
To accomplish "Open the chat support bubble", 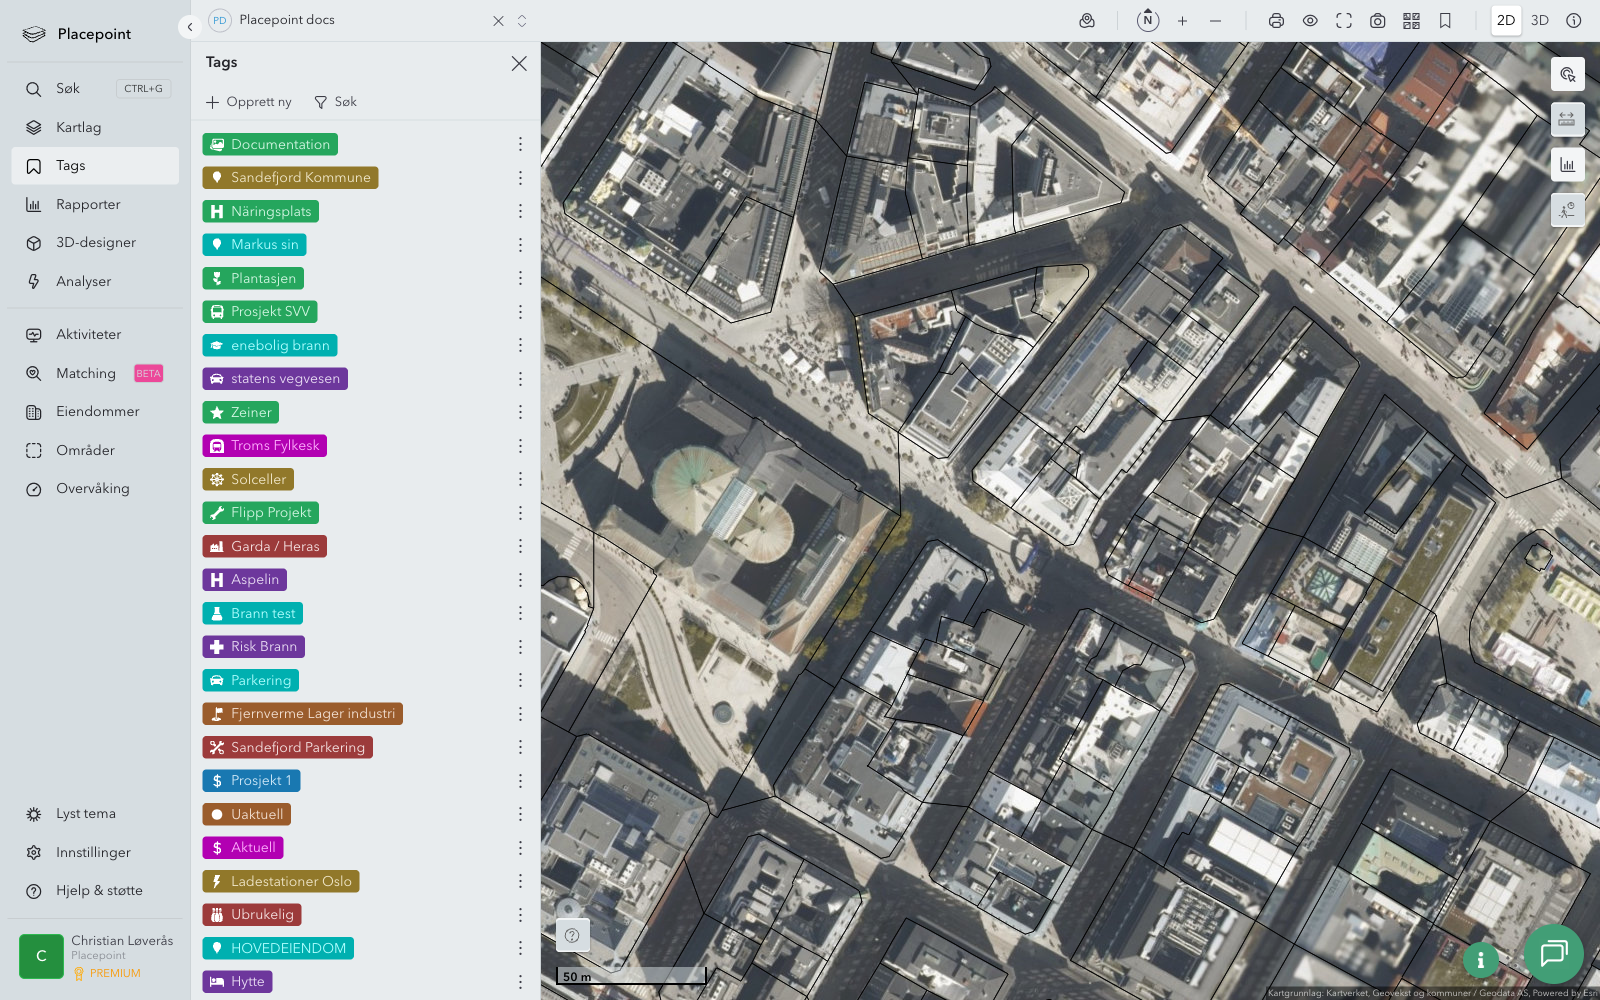I will tap(1553, 953).
